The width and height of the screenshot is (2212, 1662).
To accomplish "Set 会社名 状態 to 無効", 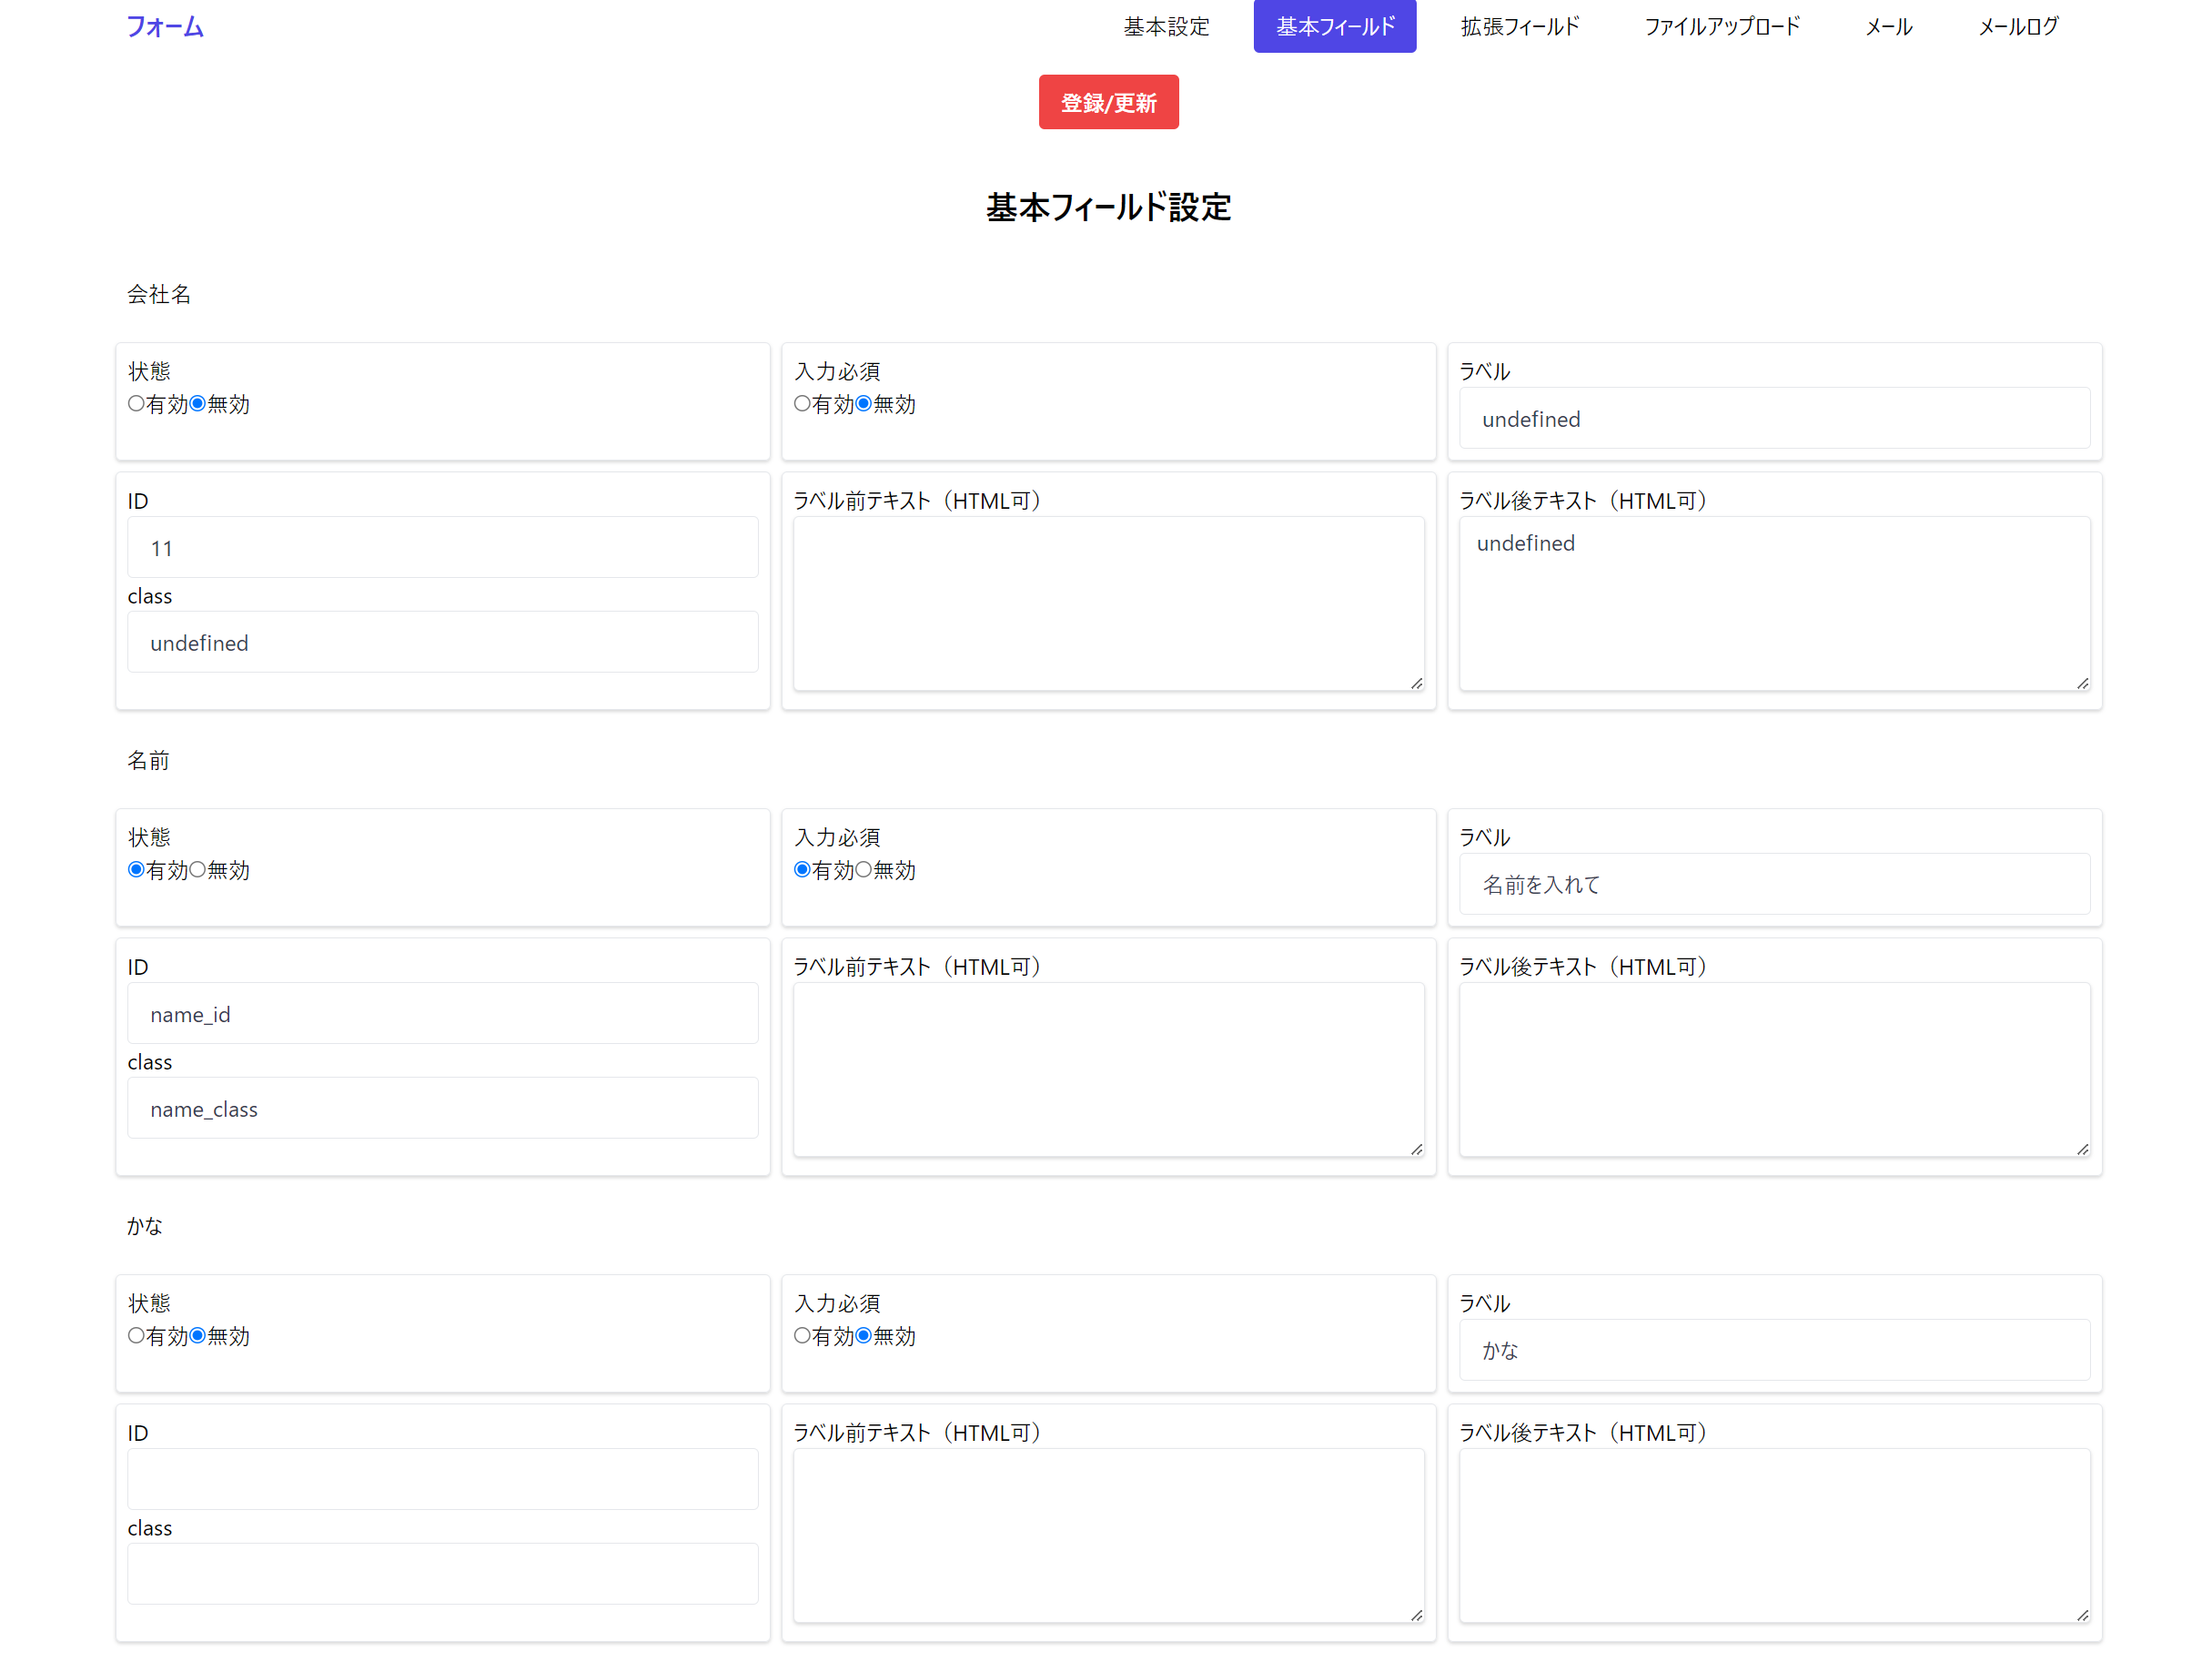I will (198, 404).
